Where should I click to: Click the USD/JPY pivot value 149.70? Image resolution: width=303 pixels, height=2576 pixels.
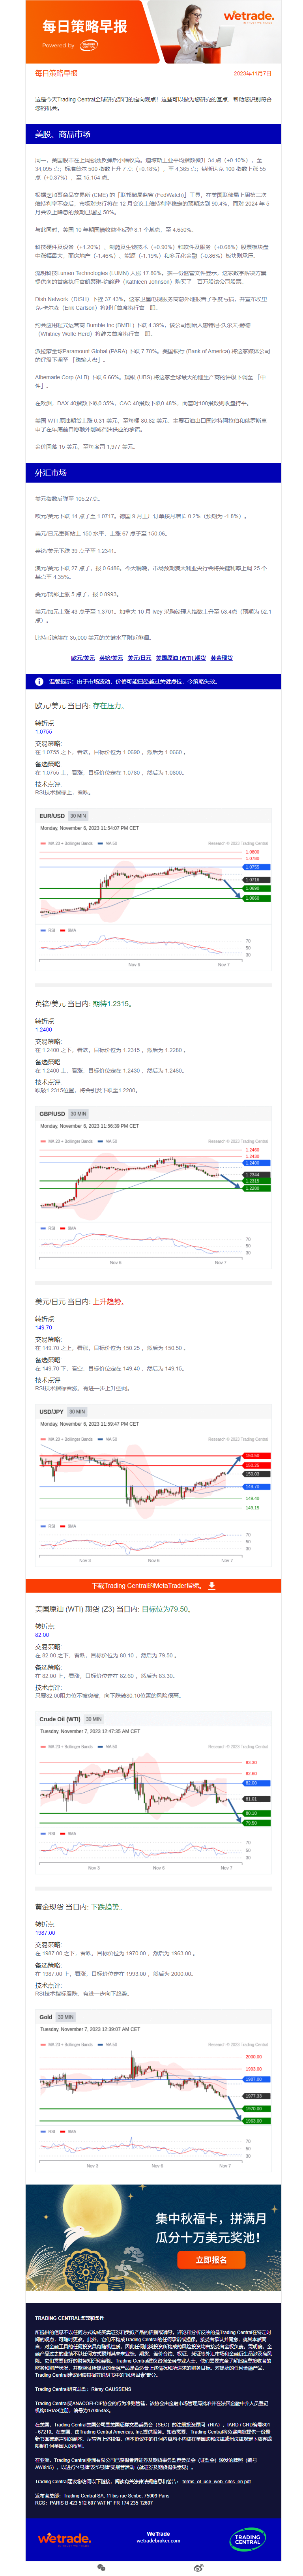(44, 1327)
